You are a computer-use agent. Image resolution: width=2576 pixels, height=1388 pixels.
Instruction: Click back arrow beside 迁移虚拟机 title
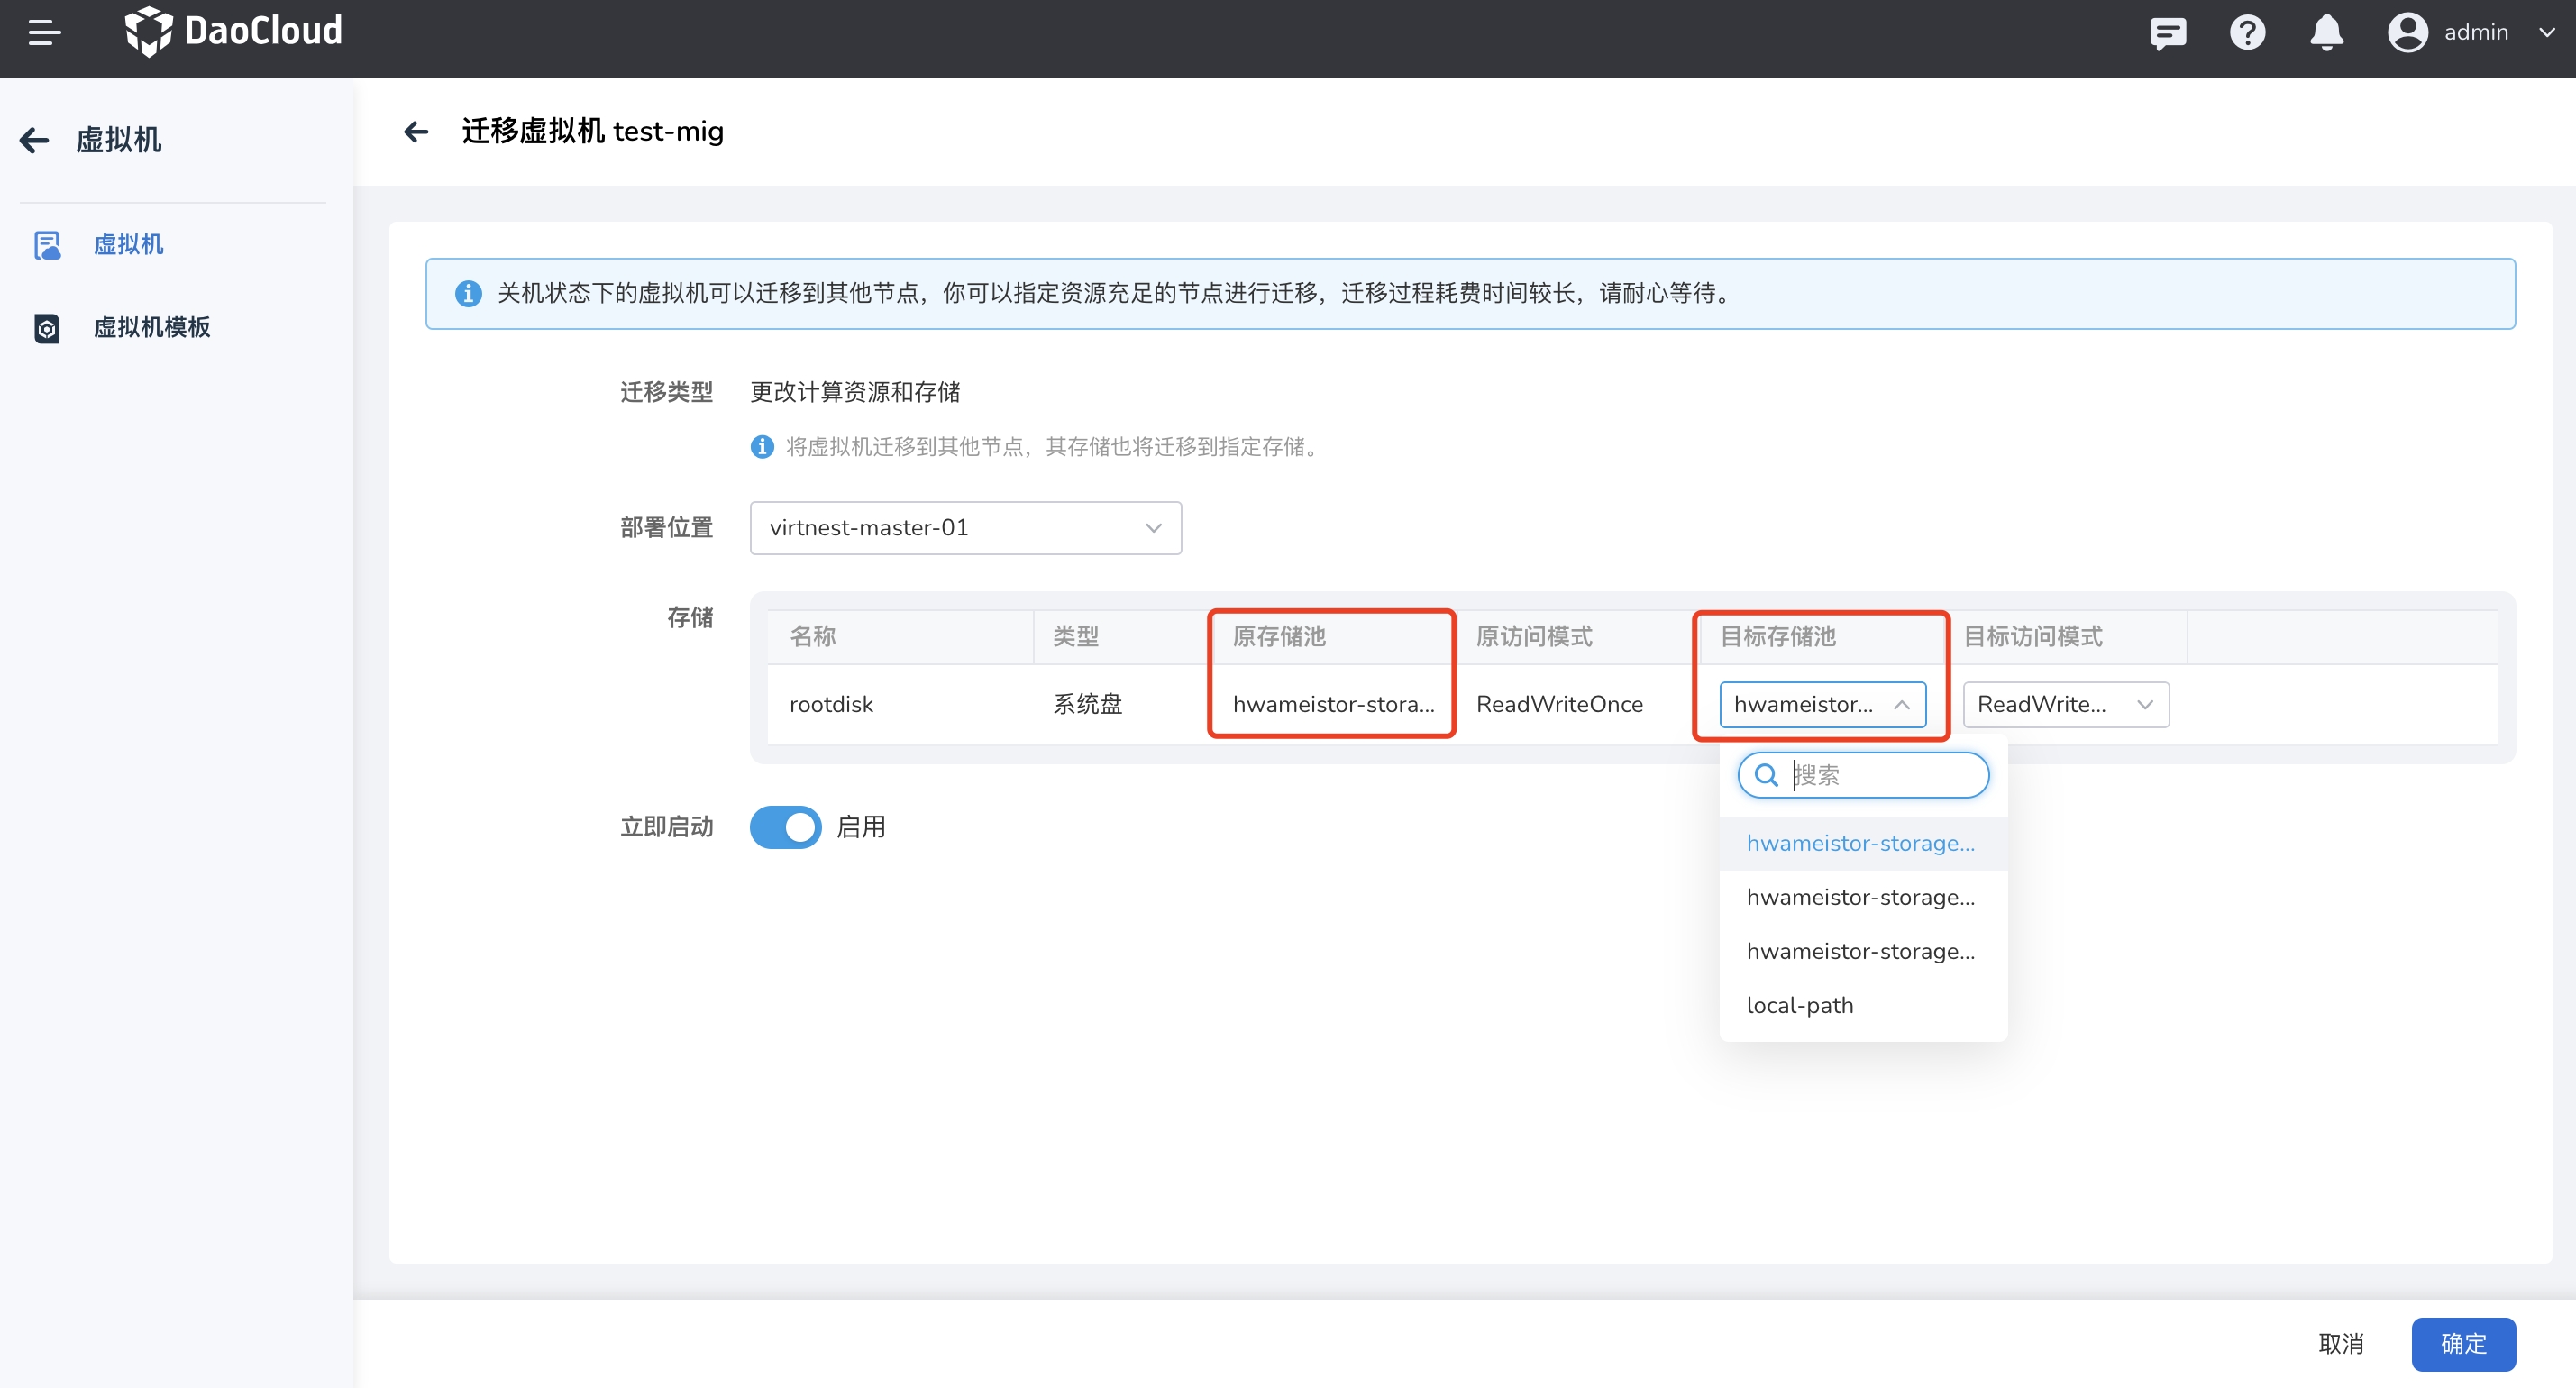[x=416, y=132]
